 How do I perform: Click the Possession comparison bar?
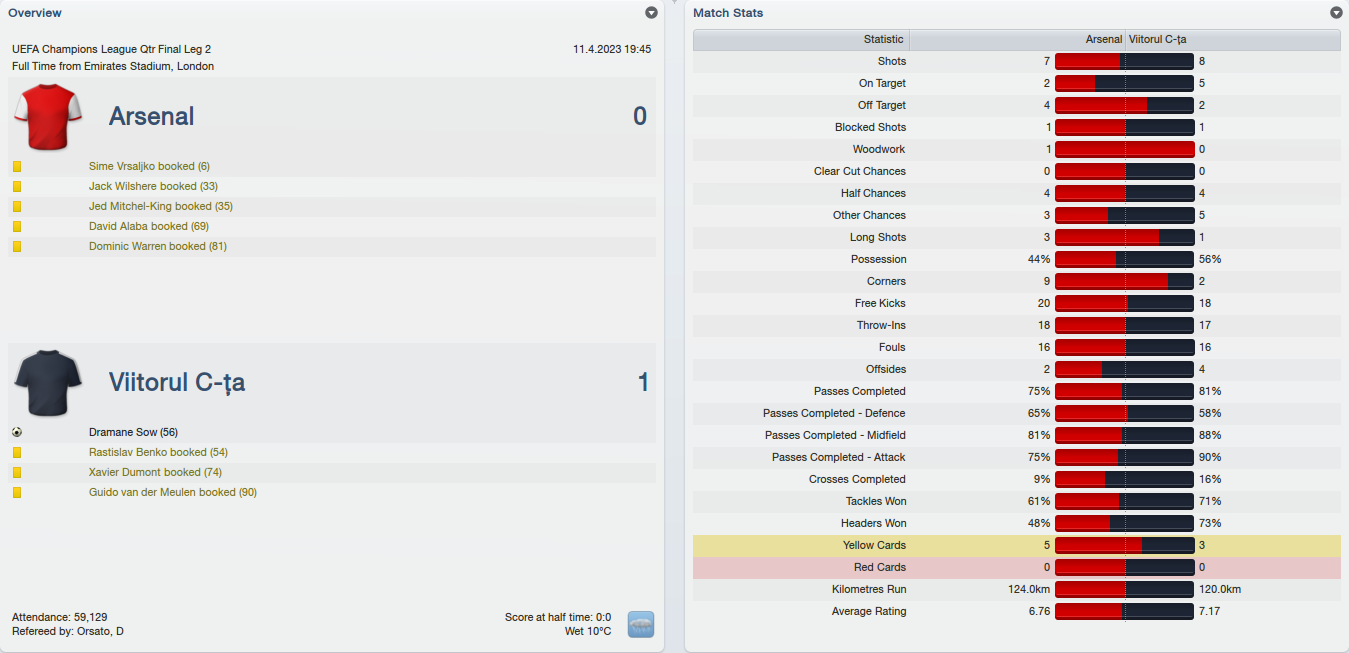pos(1124,259)
